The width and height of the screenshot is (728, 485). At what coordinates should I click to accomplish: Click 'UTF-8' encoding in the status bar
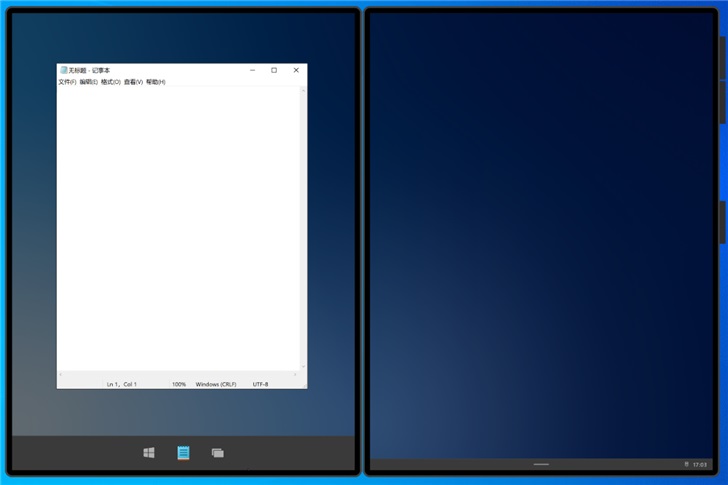click(260, 384)
